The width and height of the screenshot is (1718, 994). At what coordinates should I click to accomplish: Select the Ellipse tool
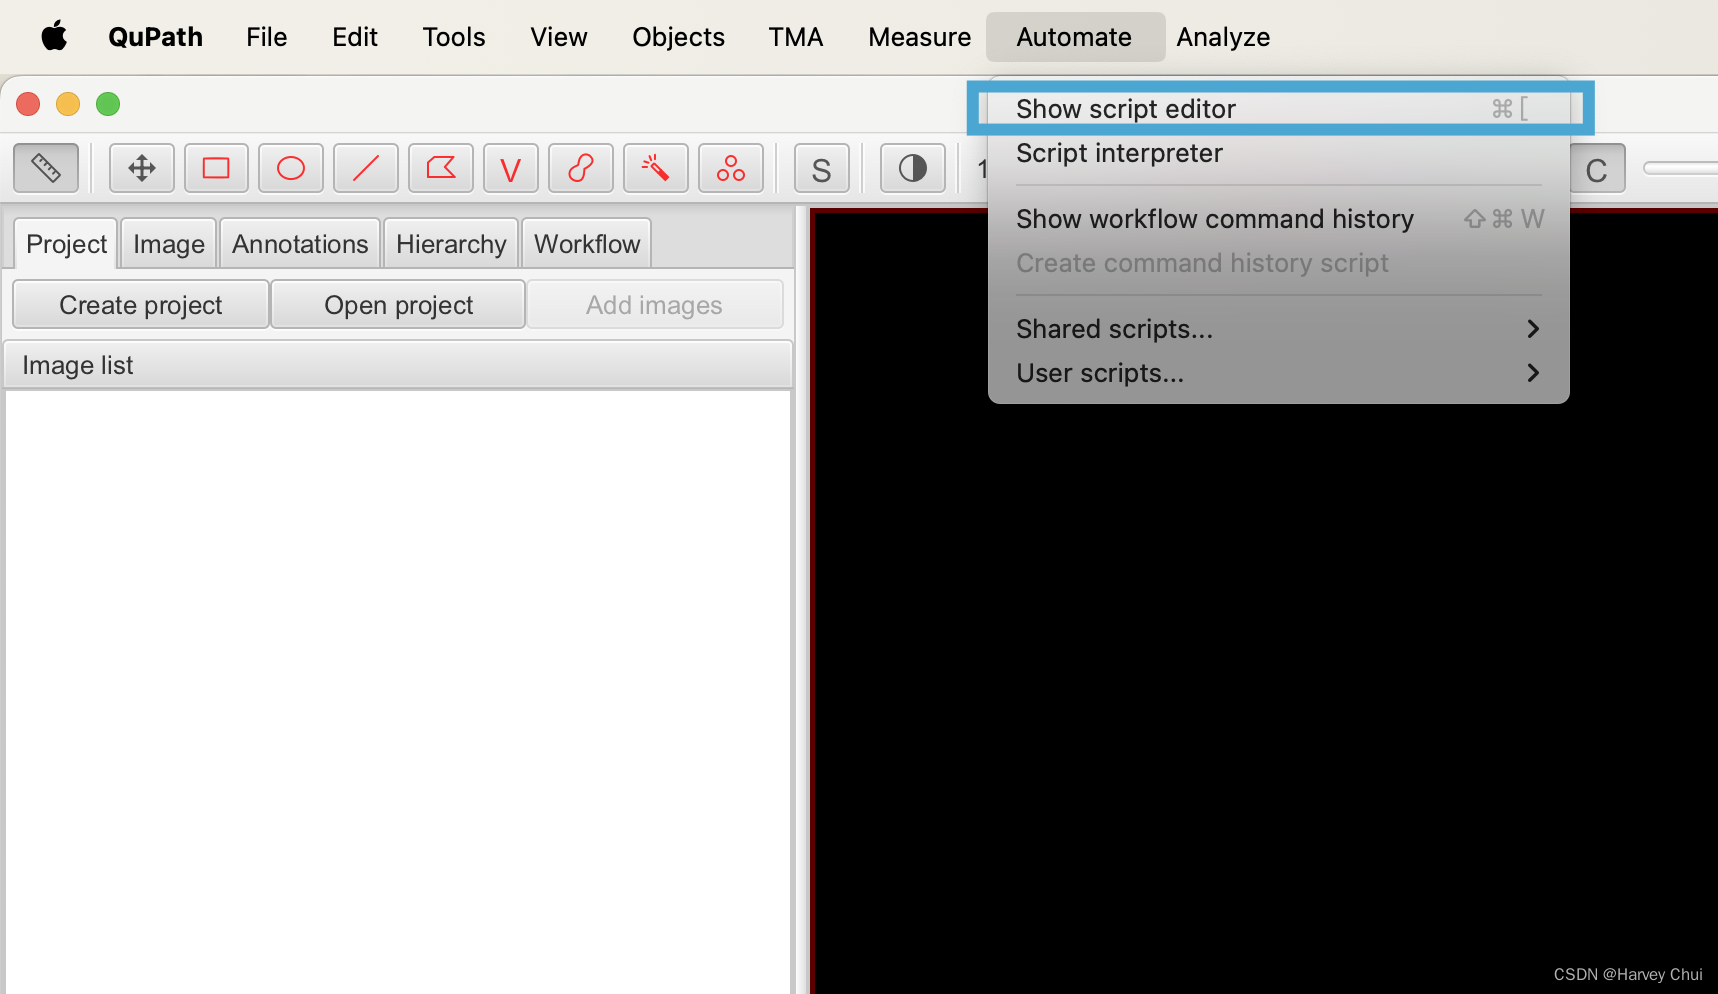(291, 168)
